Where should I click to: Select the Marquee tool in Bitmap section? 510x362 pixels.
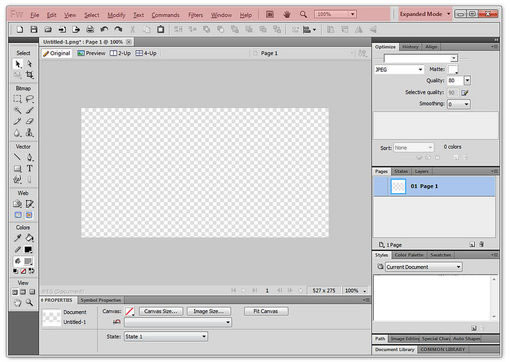point(18,99)
